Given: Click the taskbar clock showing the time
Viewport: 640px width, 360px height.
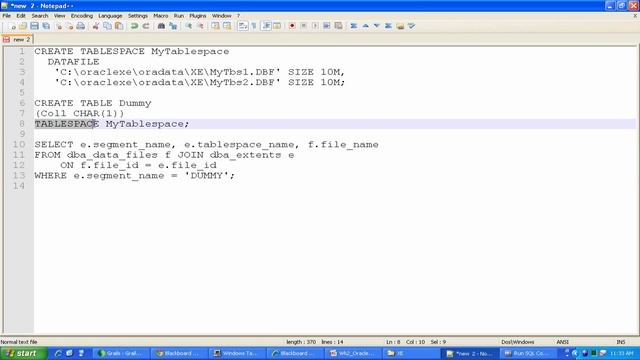Looking at the screenshot, I should pyautogui.click(x=622, y=353).
